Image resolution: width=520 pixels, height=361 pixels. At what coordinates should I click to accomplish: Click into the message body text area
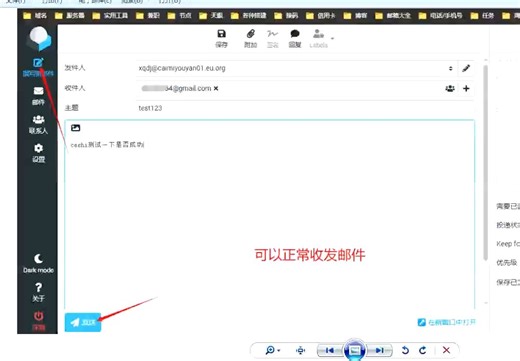point(269,220)
